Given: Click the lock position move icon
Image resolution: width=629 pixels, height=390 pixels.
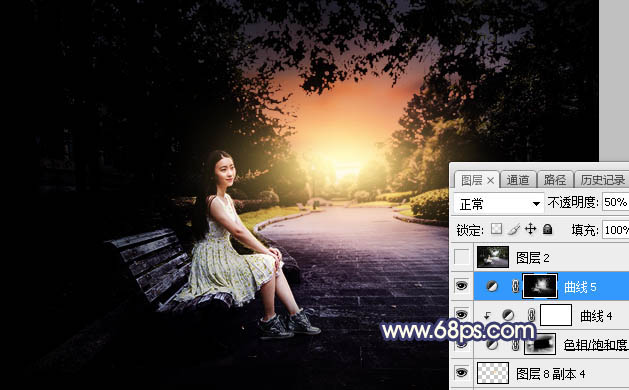Looking at the screenshot, I should pos(530,229).
